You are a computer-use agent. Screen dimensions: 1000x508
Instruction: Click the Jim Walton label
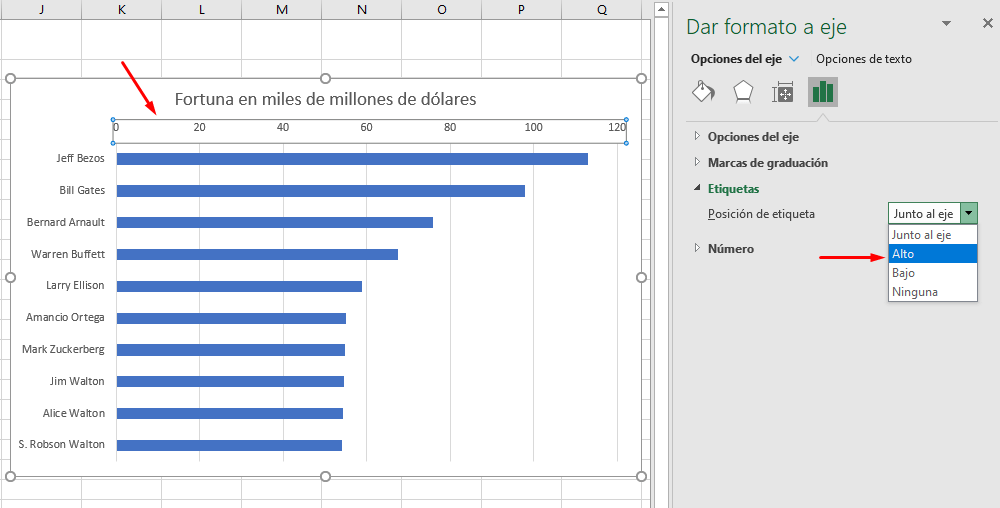point(77,381)
